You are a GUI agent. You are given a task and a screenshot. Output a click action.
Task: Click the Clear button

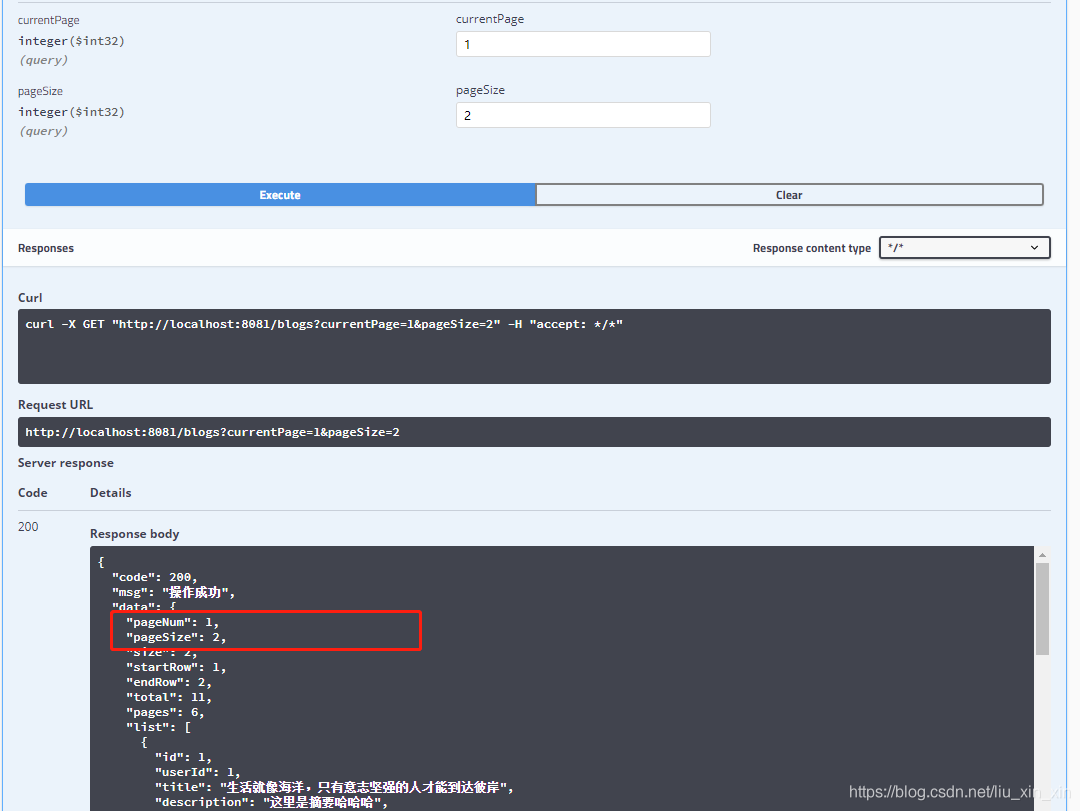click(x=789, y=195)
